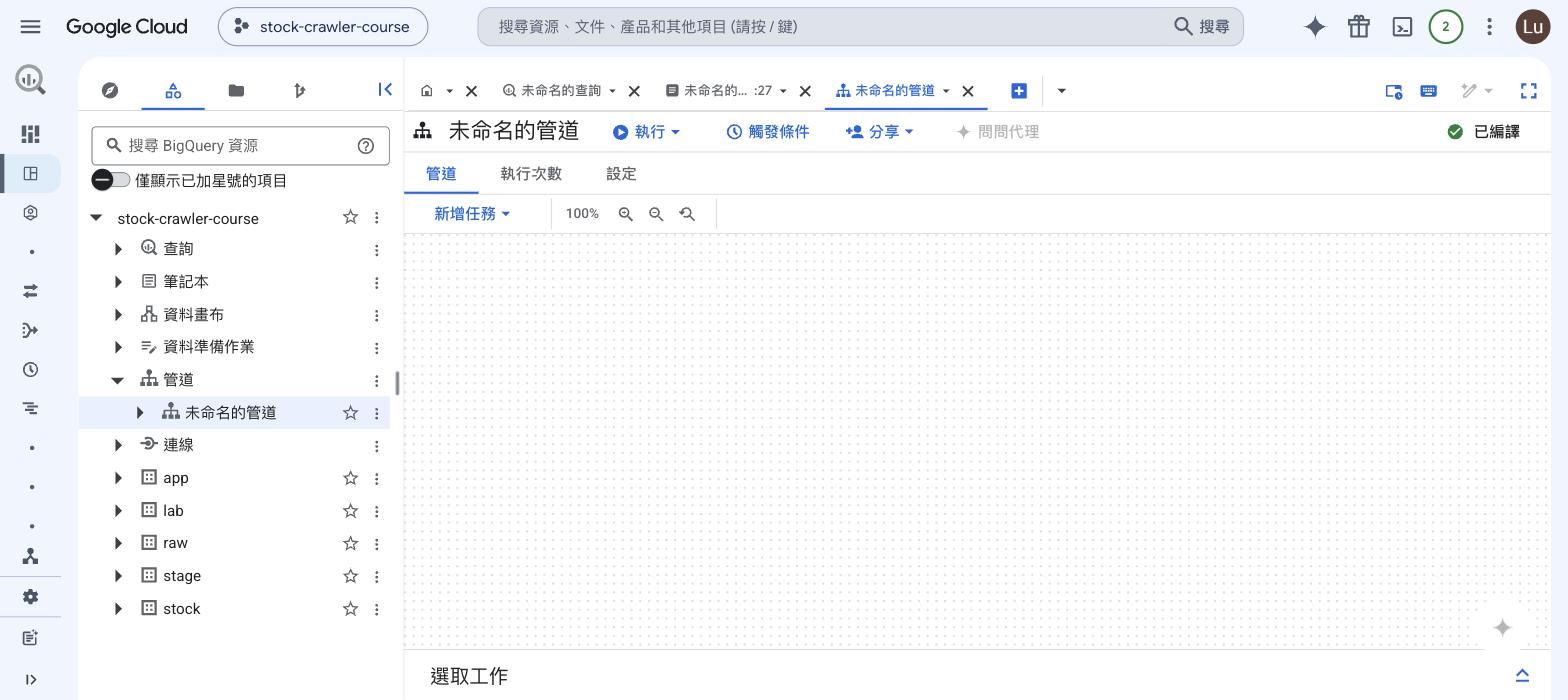Collapse the stock-crawler-course project tree
Image resolution: width=1568 pixels, height=700 pixels.
(x=96, y=218)
